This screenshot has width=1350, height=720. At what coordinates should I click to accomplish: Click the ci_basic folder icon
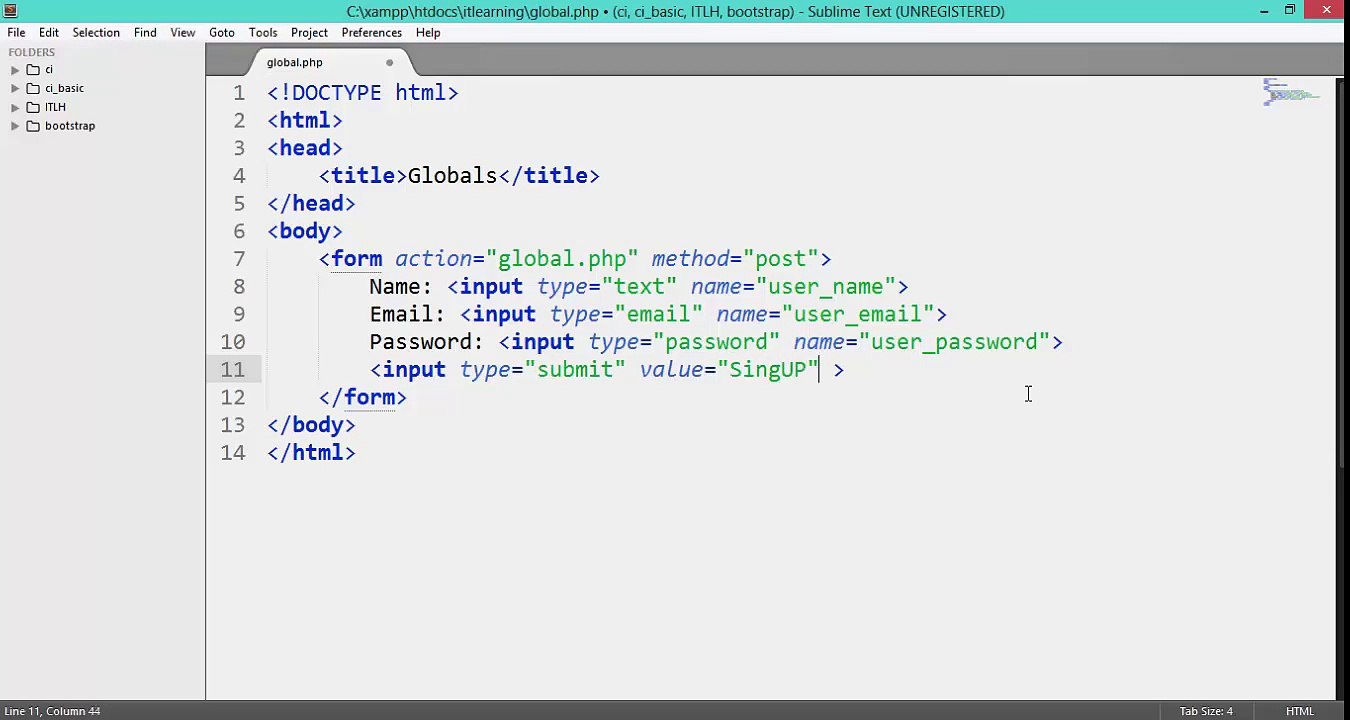33,88
